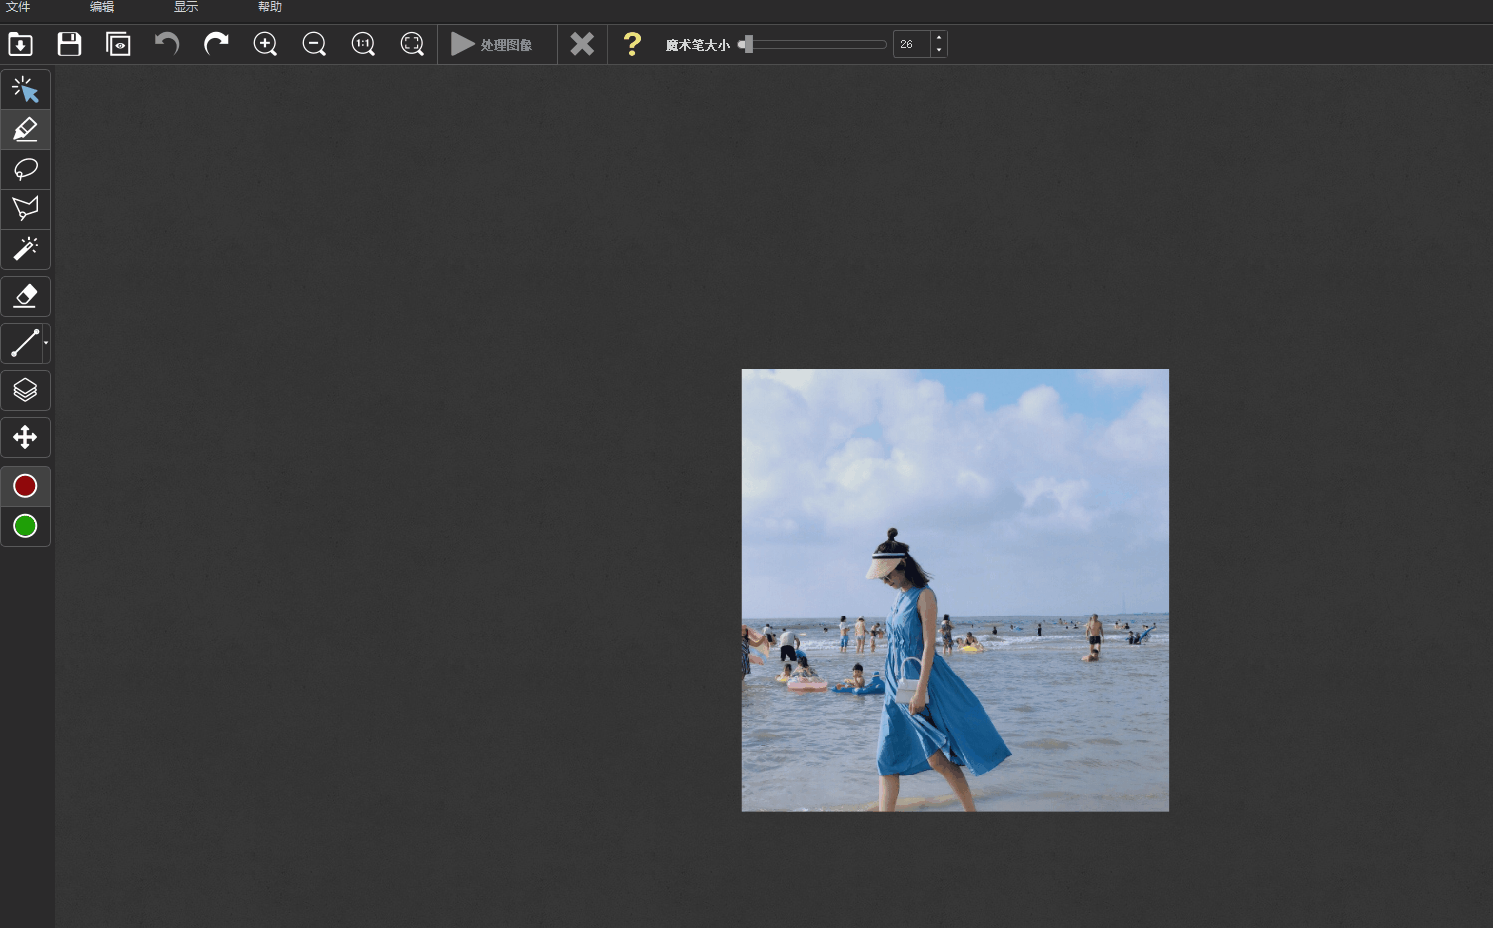Select the smart pointer selection tool

(25, 90)
